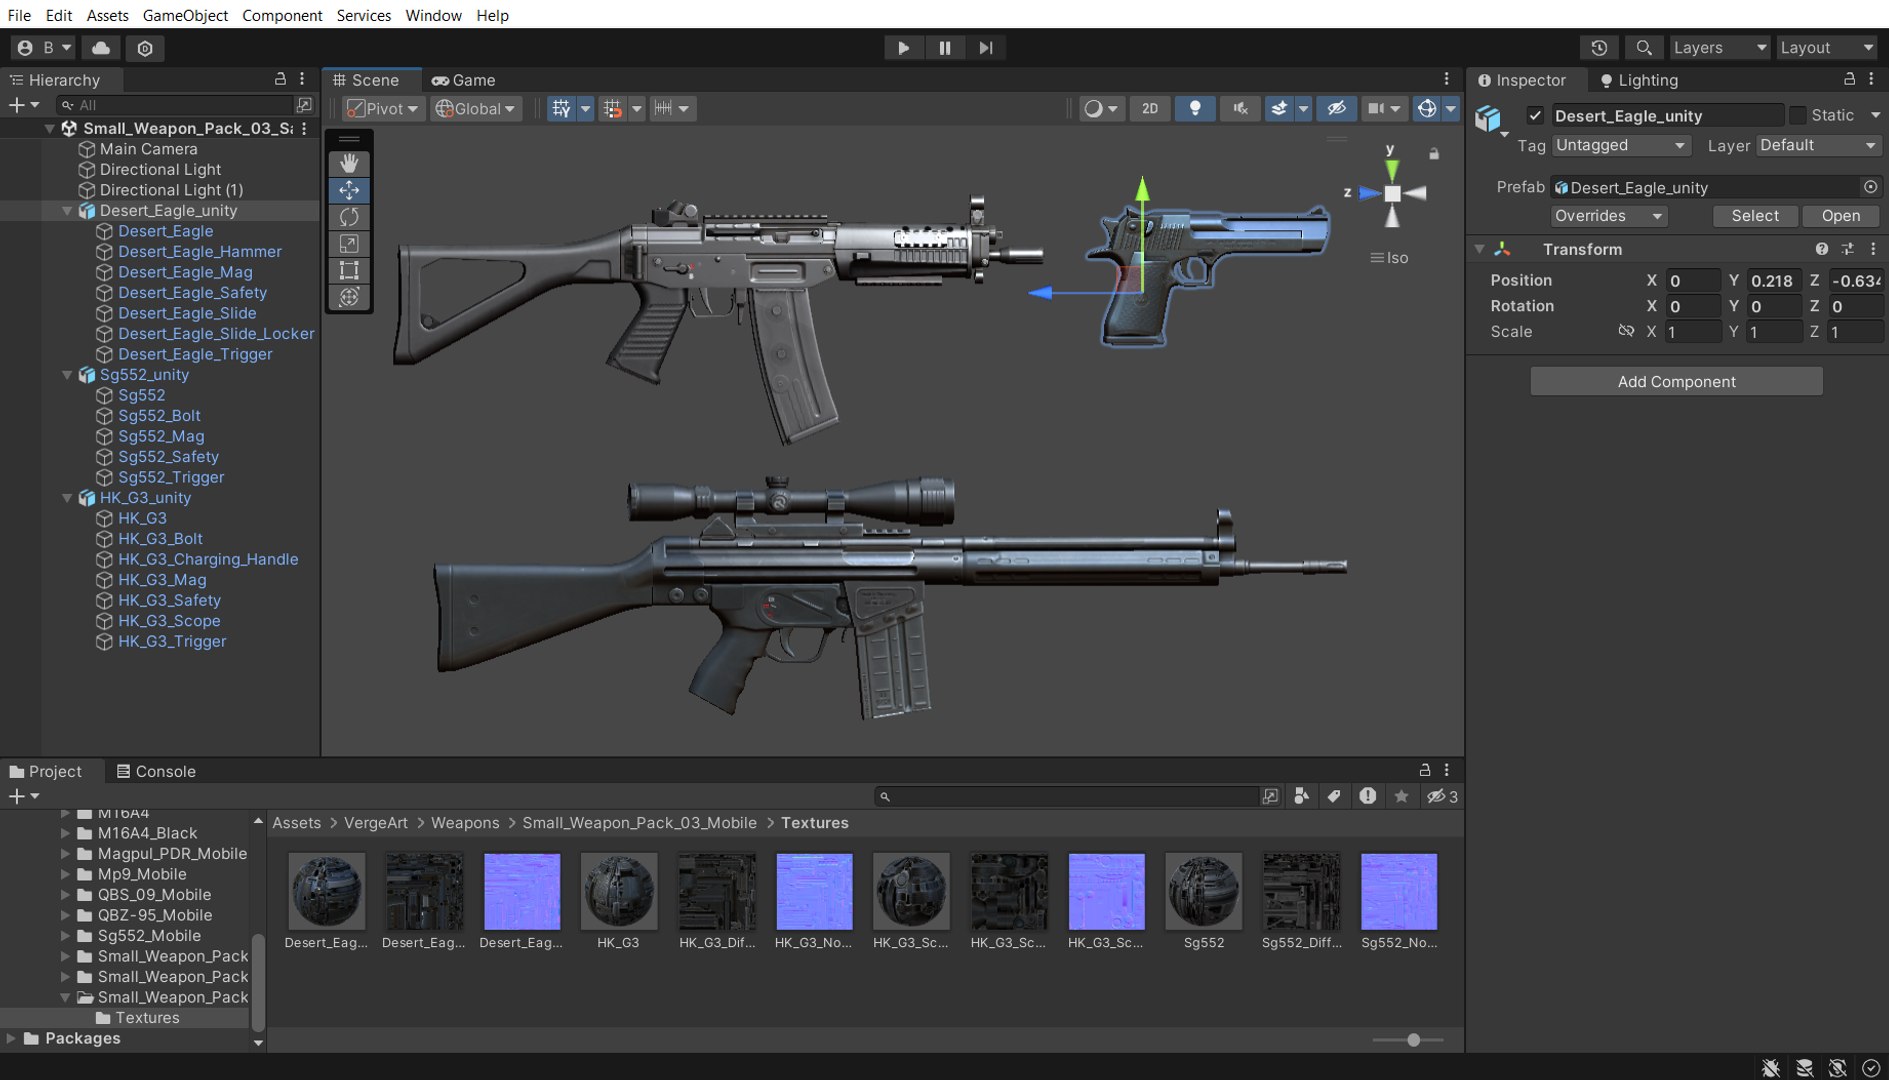Open the Global handle rotation dropdown
This screenshot has height=1080, width=1889.
(476, 108)
